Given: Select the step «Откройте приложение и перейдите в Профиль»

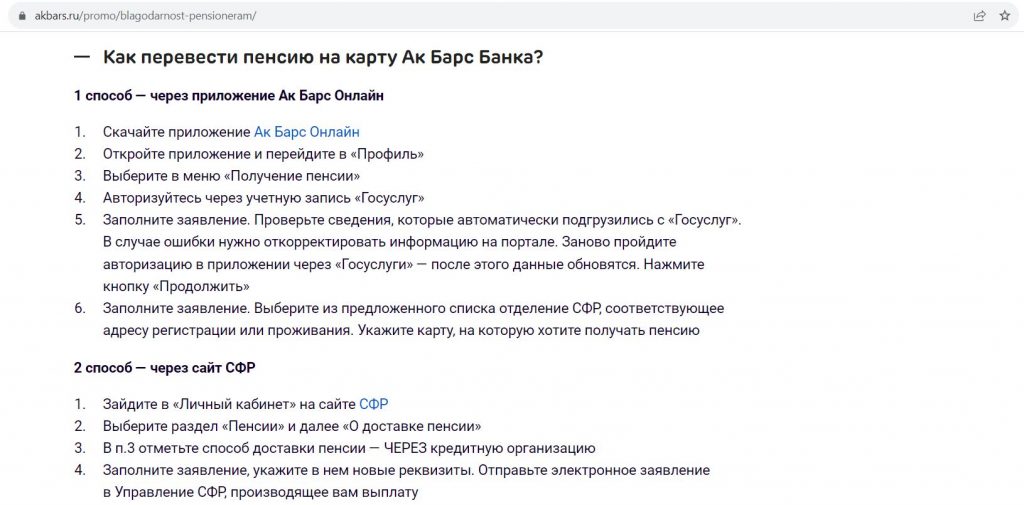Looking at the screenshot, I should (263, 154).
